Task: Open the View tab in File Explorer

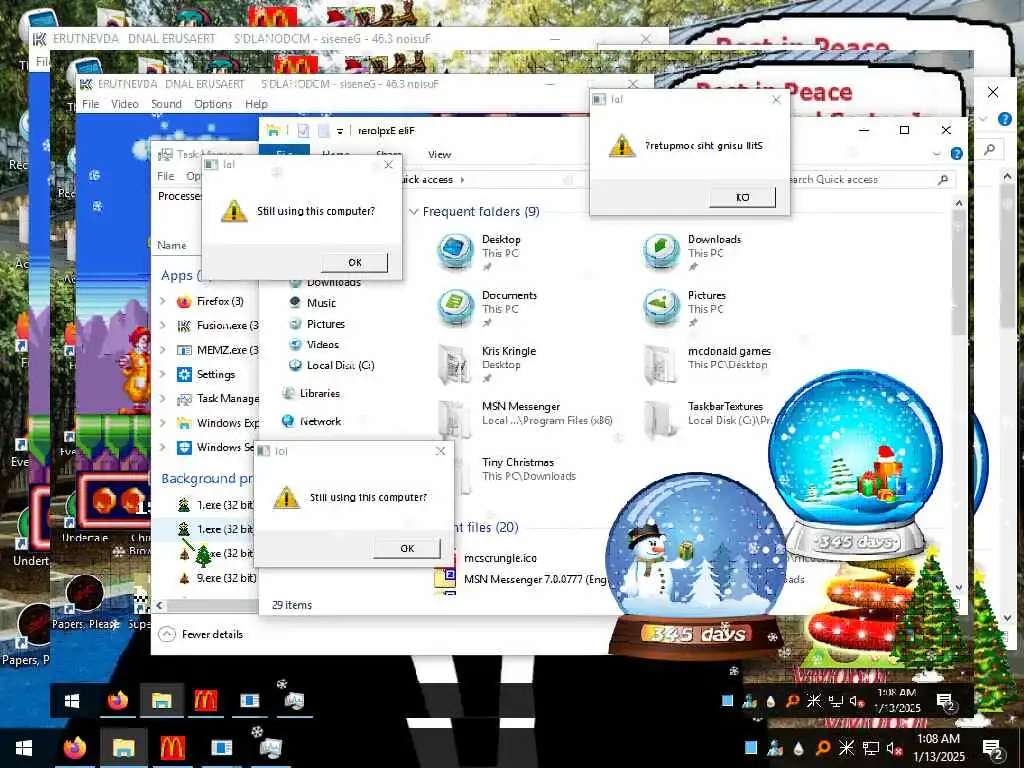Action: (440, 154)
